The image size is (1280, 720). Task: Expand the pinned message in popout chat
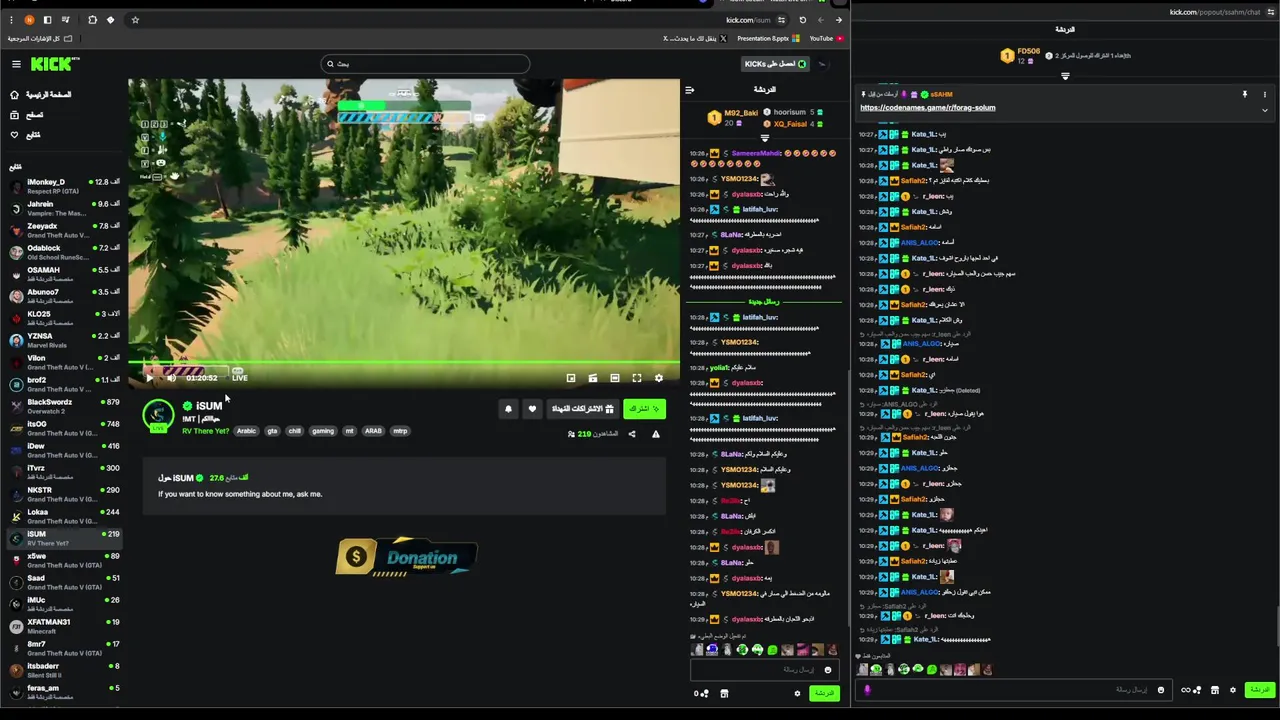(1264, 109)
